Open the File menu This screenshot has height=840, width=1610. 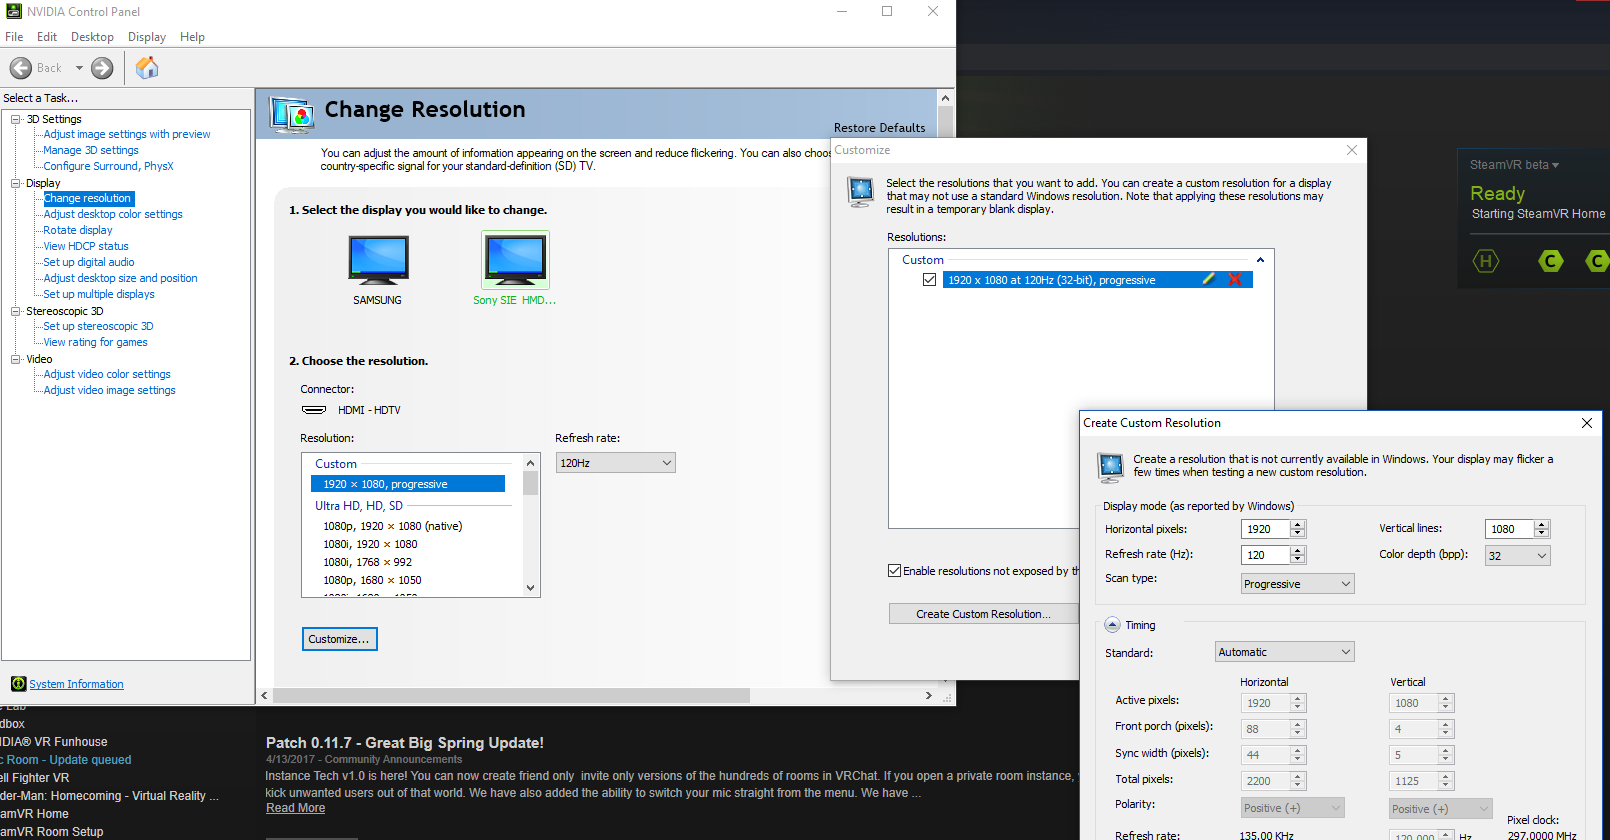pos(14,37)
